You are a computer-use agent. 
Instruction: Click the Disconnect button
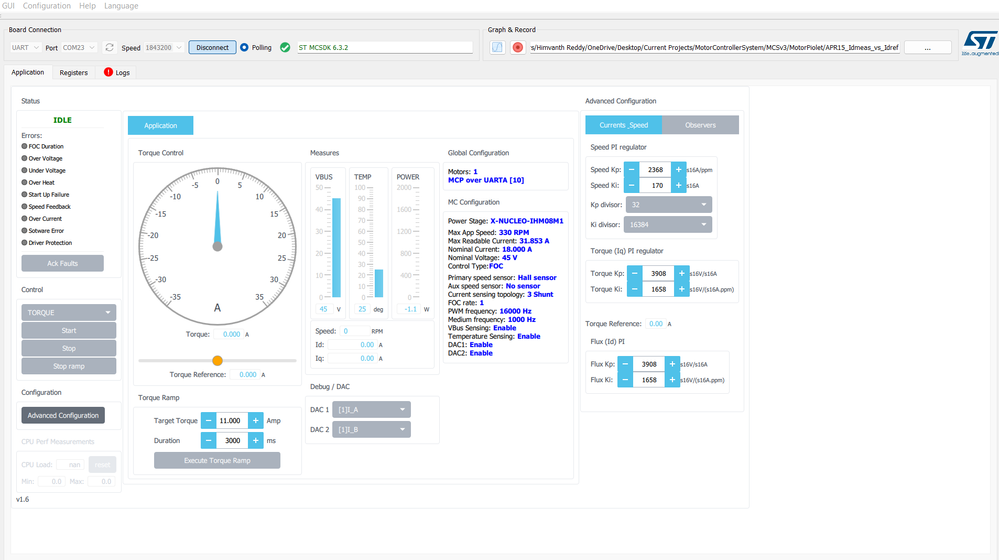(x=212, y=47)
